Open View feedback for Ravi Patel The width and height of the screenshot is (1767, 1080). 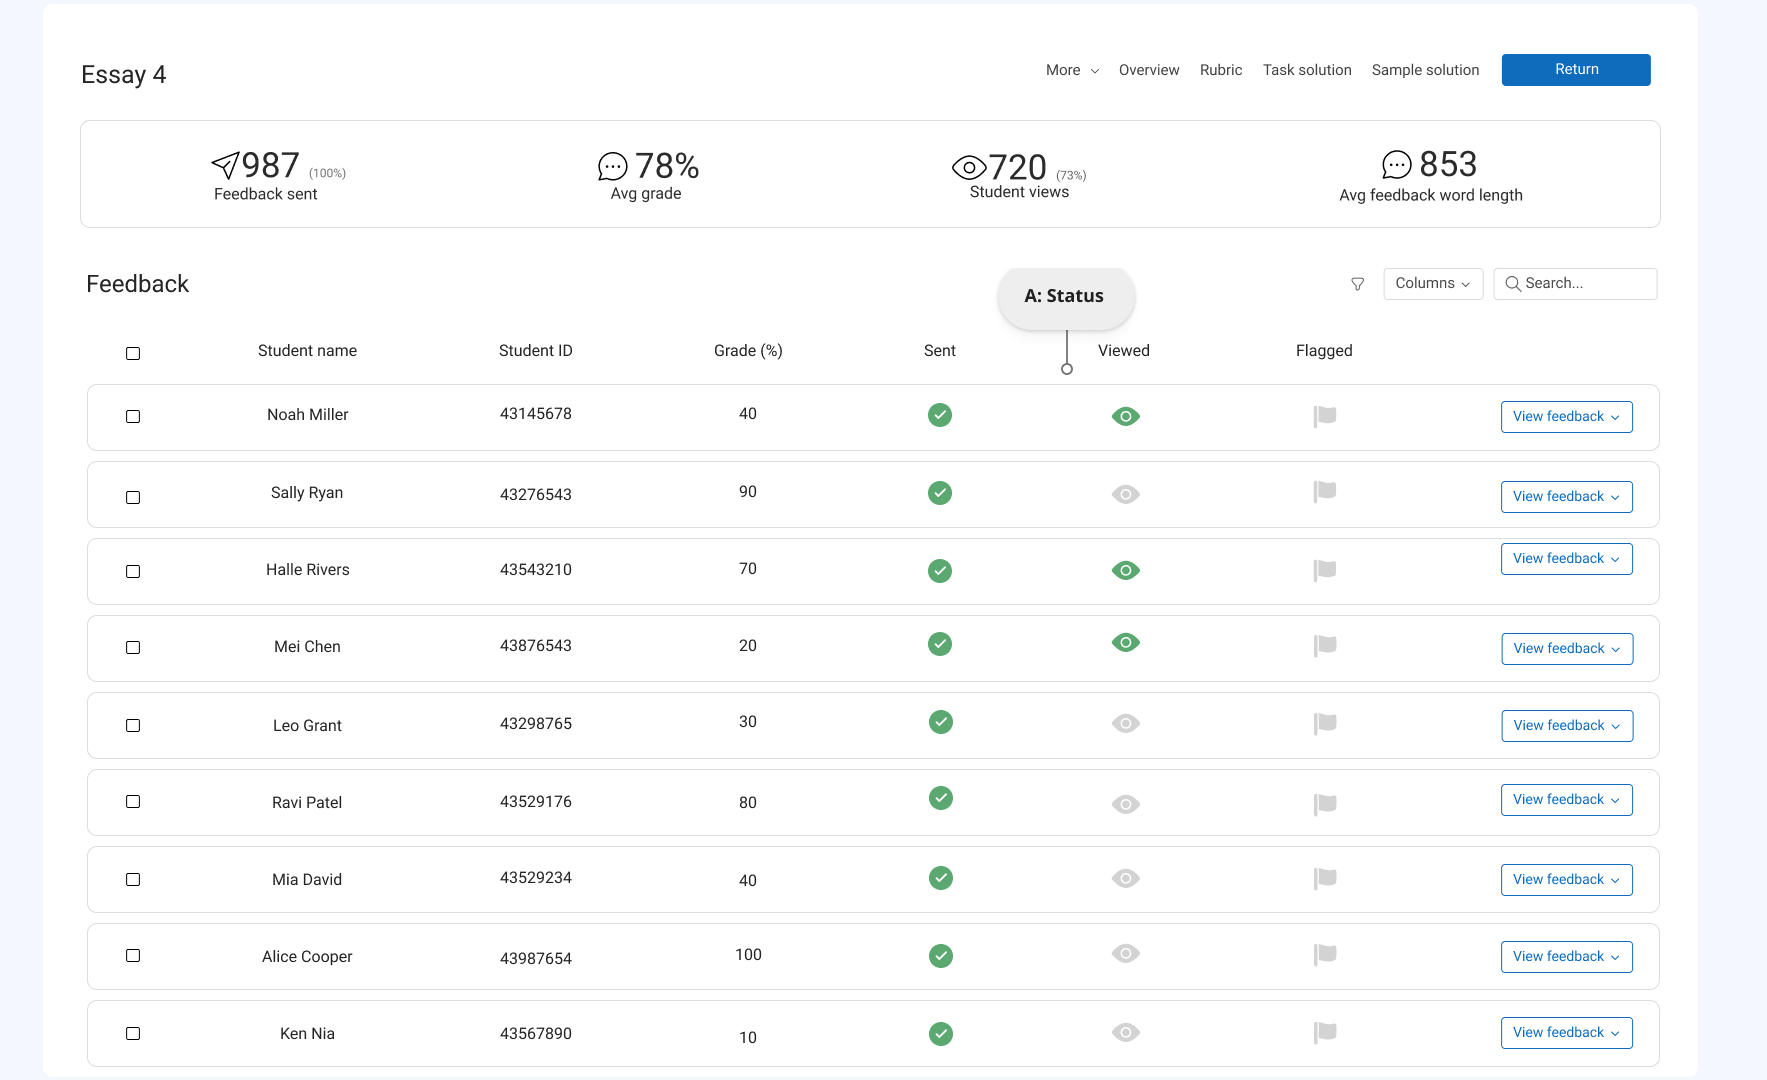coord(1566,800)
